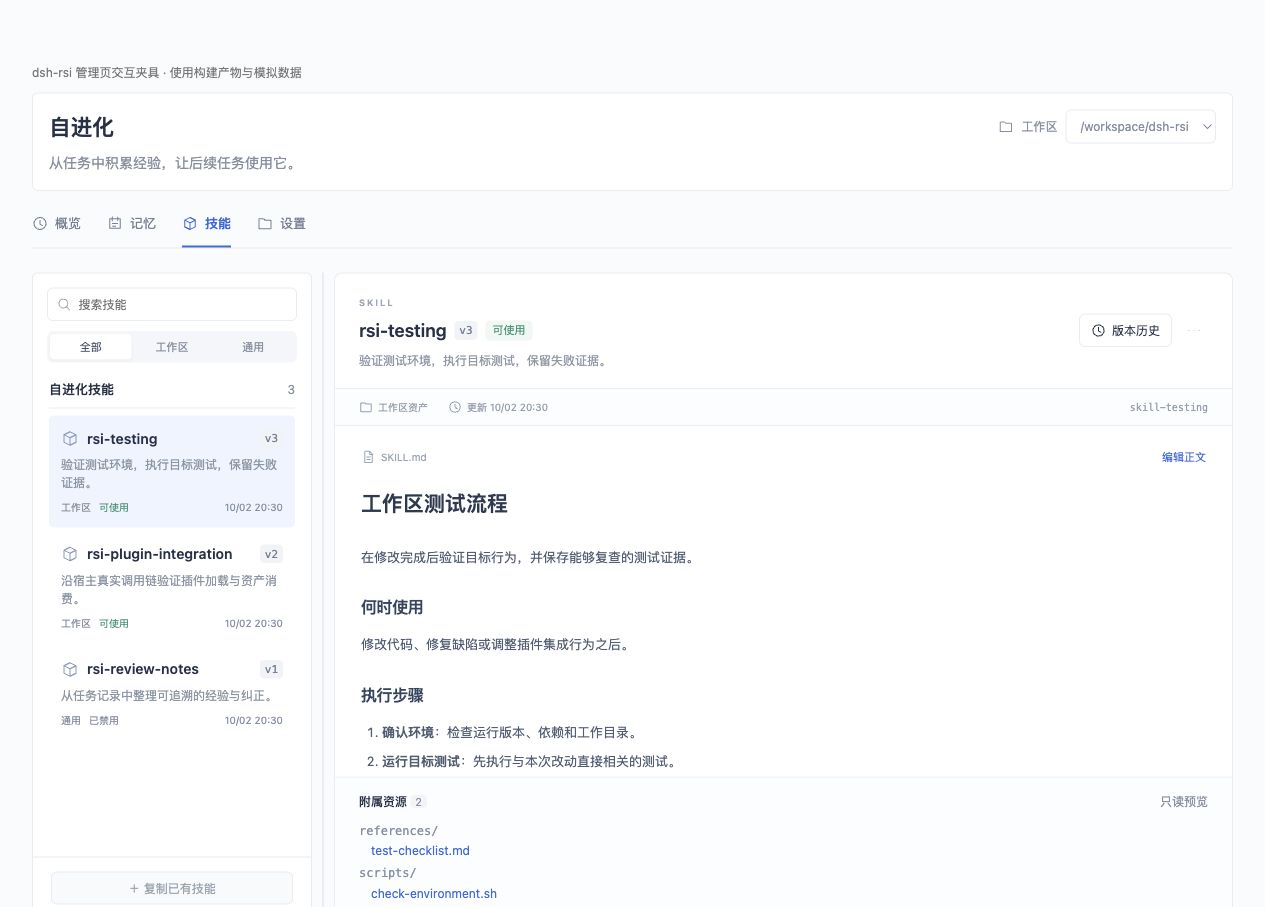Click 复制已有技能 button
Image resolution: width=1265 pixels, height=907 pixels.
coord(172,888)
